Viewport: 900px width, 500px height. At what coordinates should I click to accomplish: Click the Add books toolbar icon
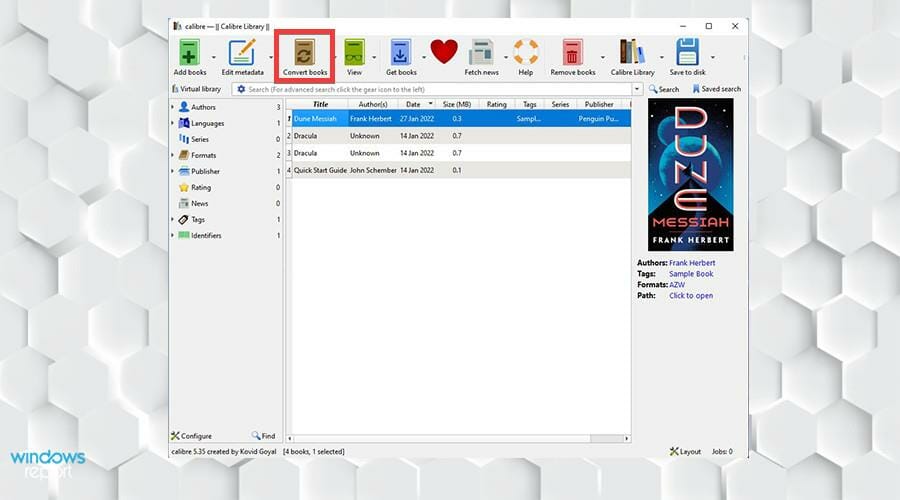point(189,52)
